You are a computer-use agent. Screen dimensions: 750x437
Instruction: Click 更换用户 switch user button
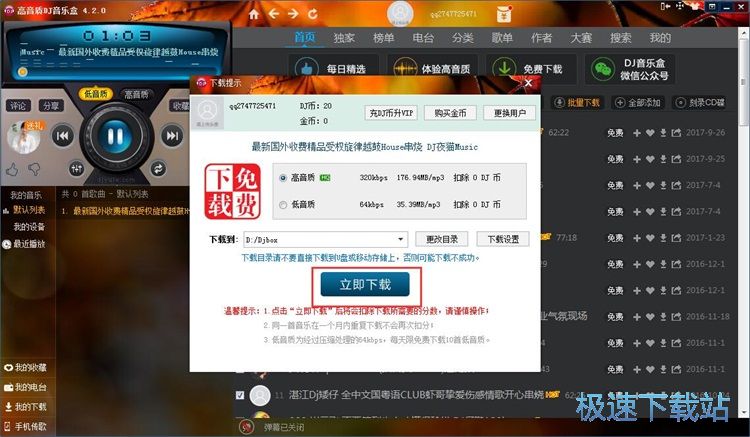(x=509, y=113)
